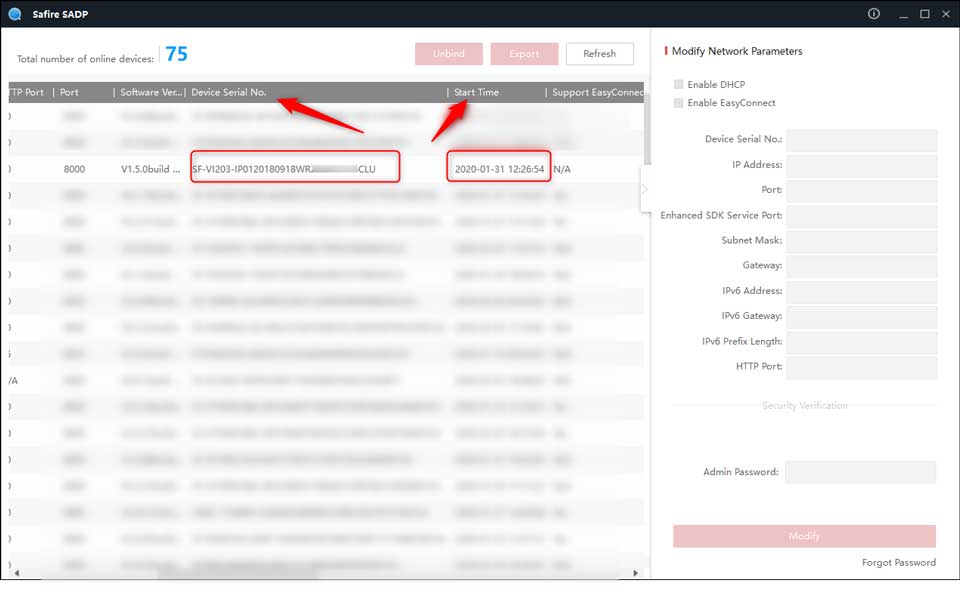
Task: Toggle the Enable EasyConnect checkbox
Action: (x=678, y=103)
